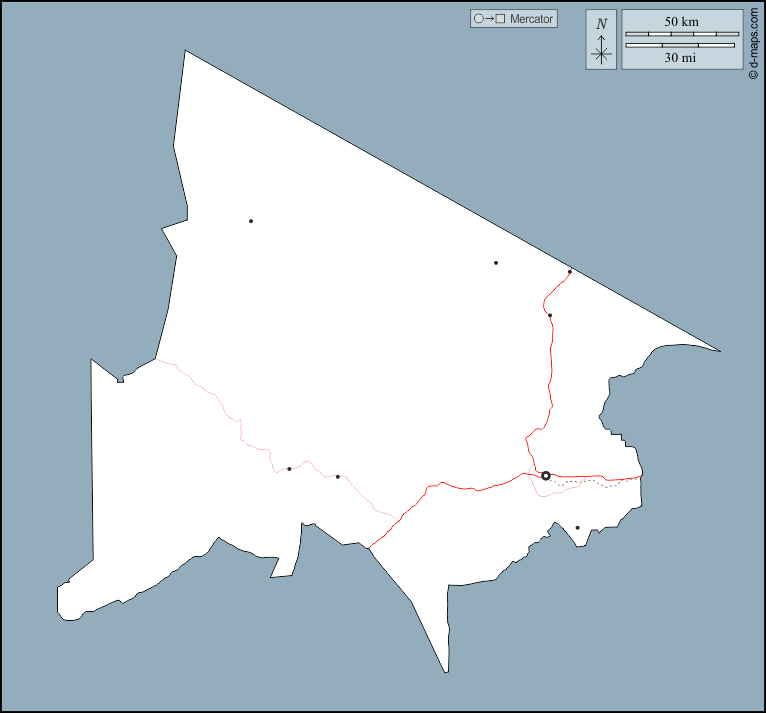Click the city dot on the red road below the border town
This screenshot has width=766, height=713.
coord(550,316)
